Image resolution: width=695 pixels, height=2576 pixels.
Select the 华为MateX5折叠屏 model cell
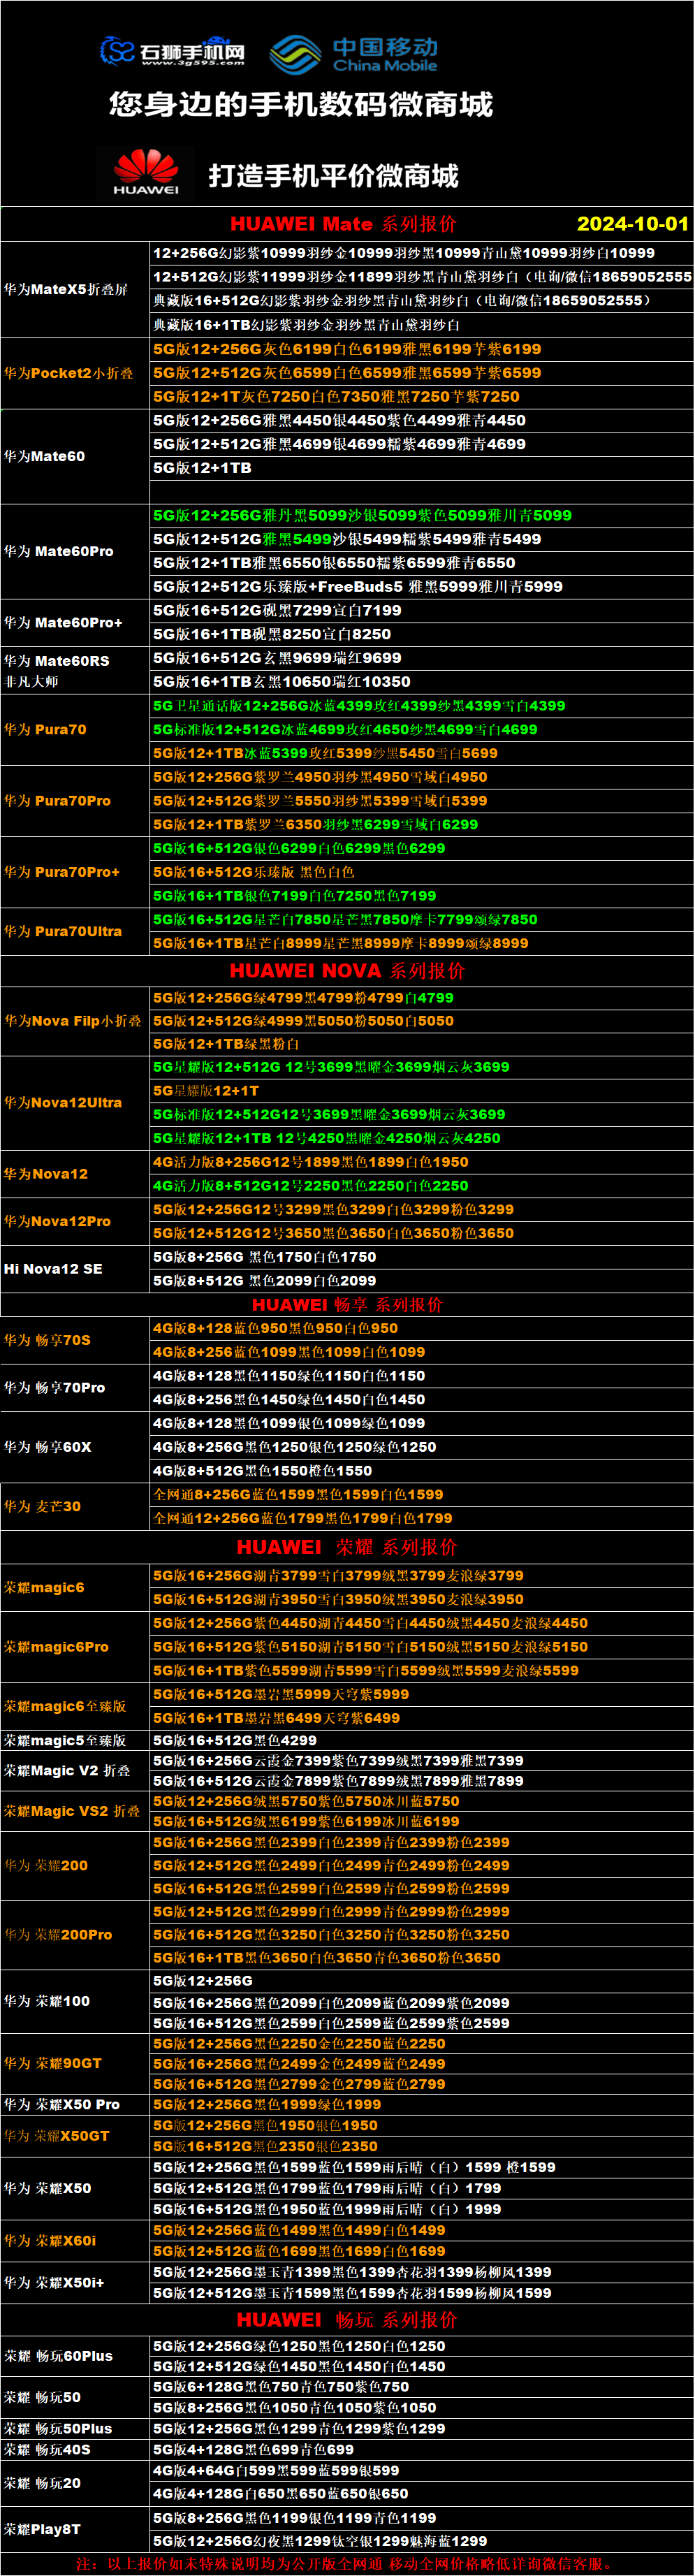point(75,289)
